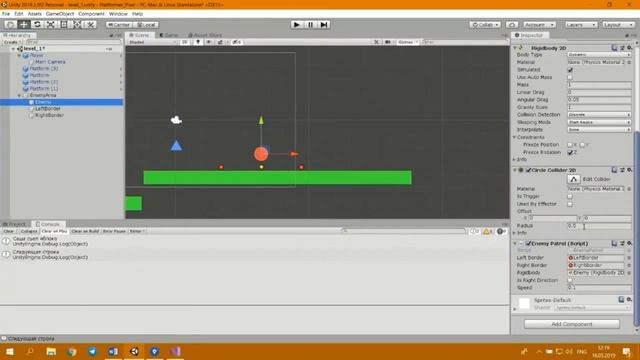
Task: Select the Rotate tool in toolbar
Action: coord(37,24)
